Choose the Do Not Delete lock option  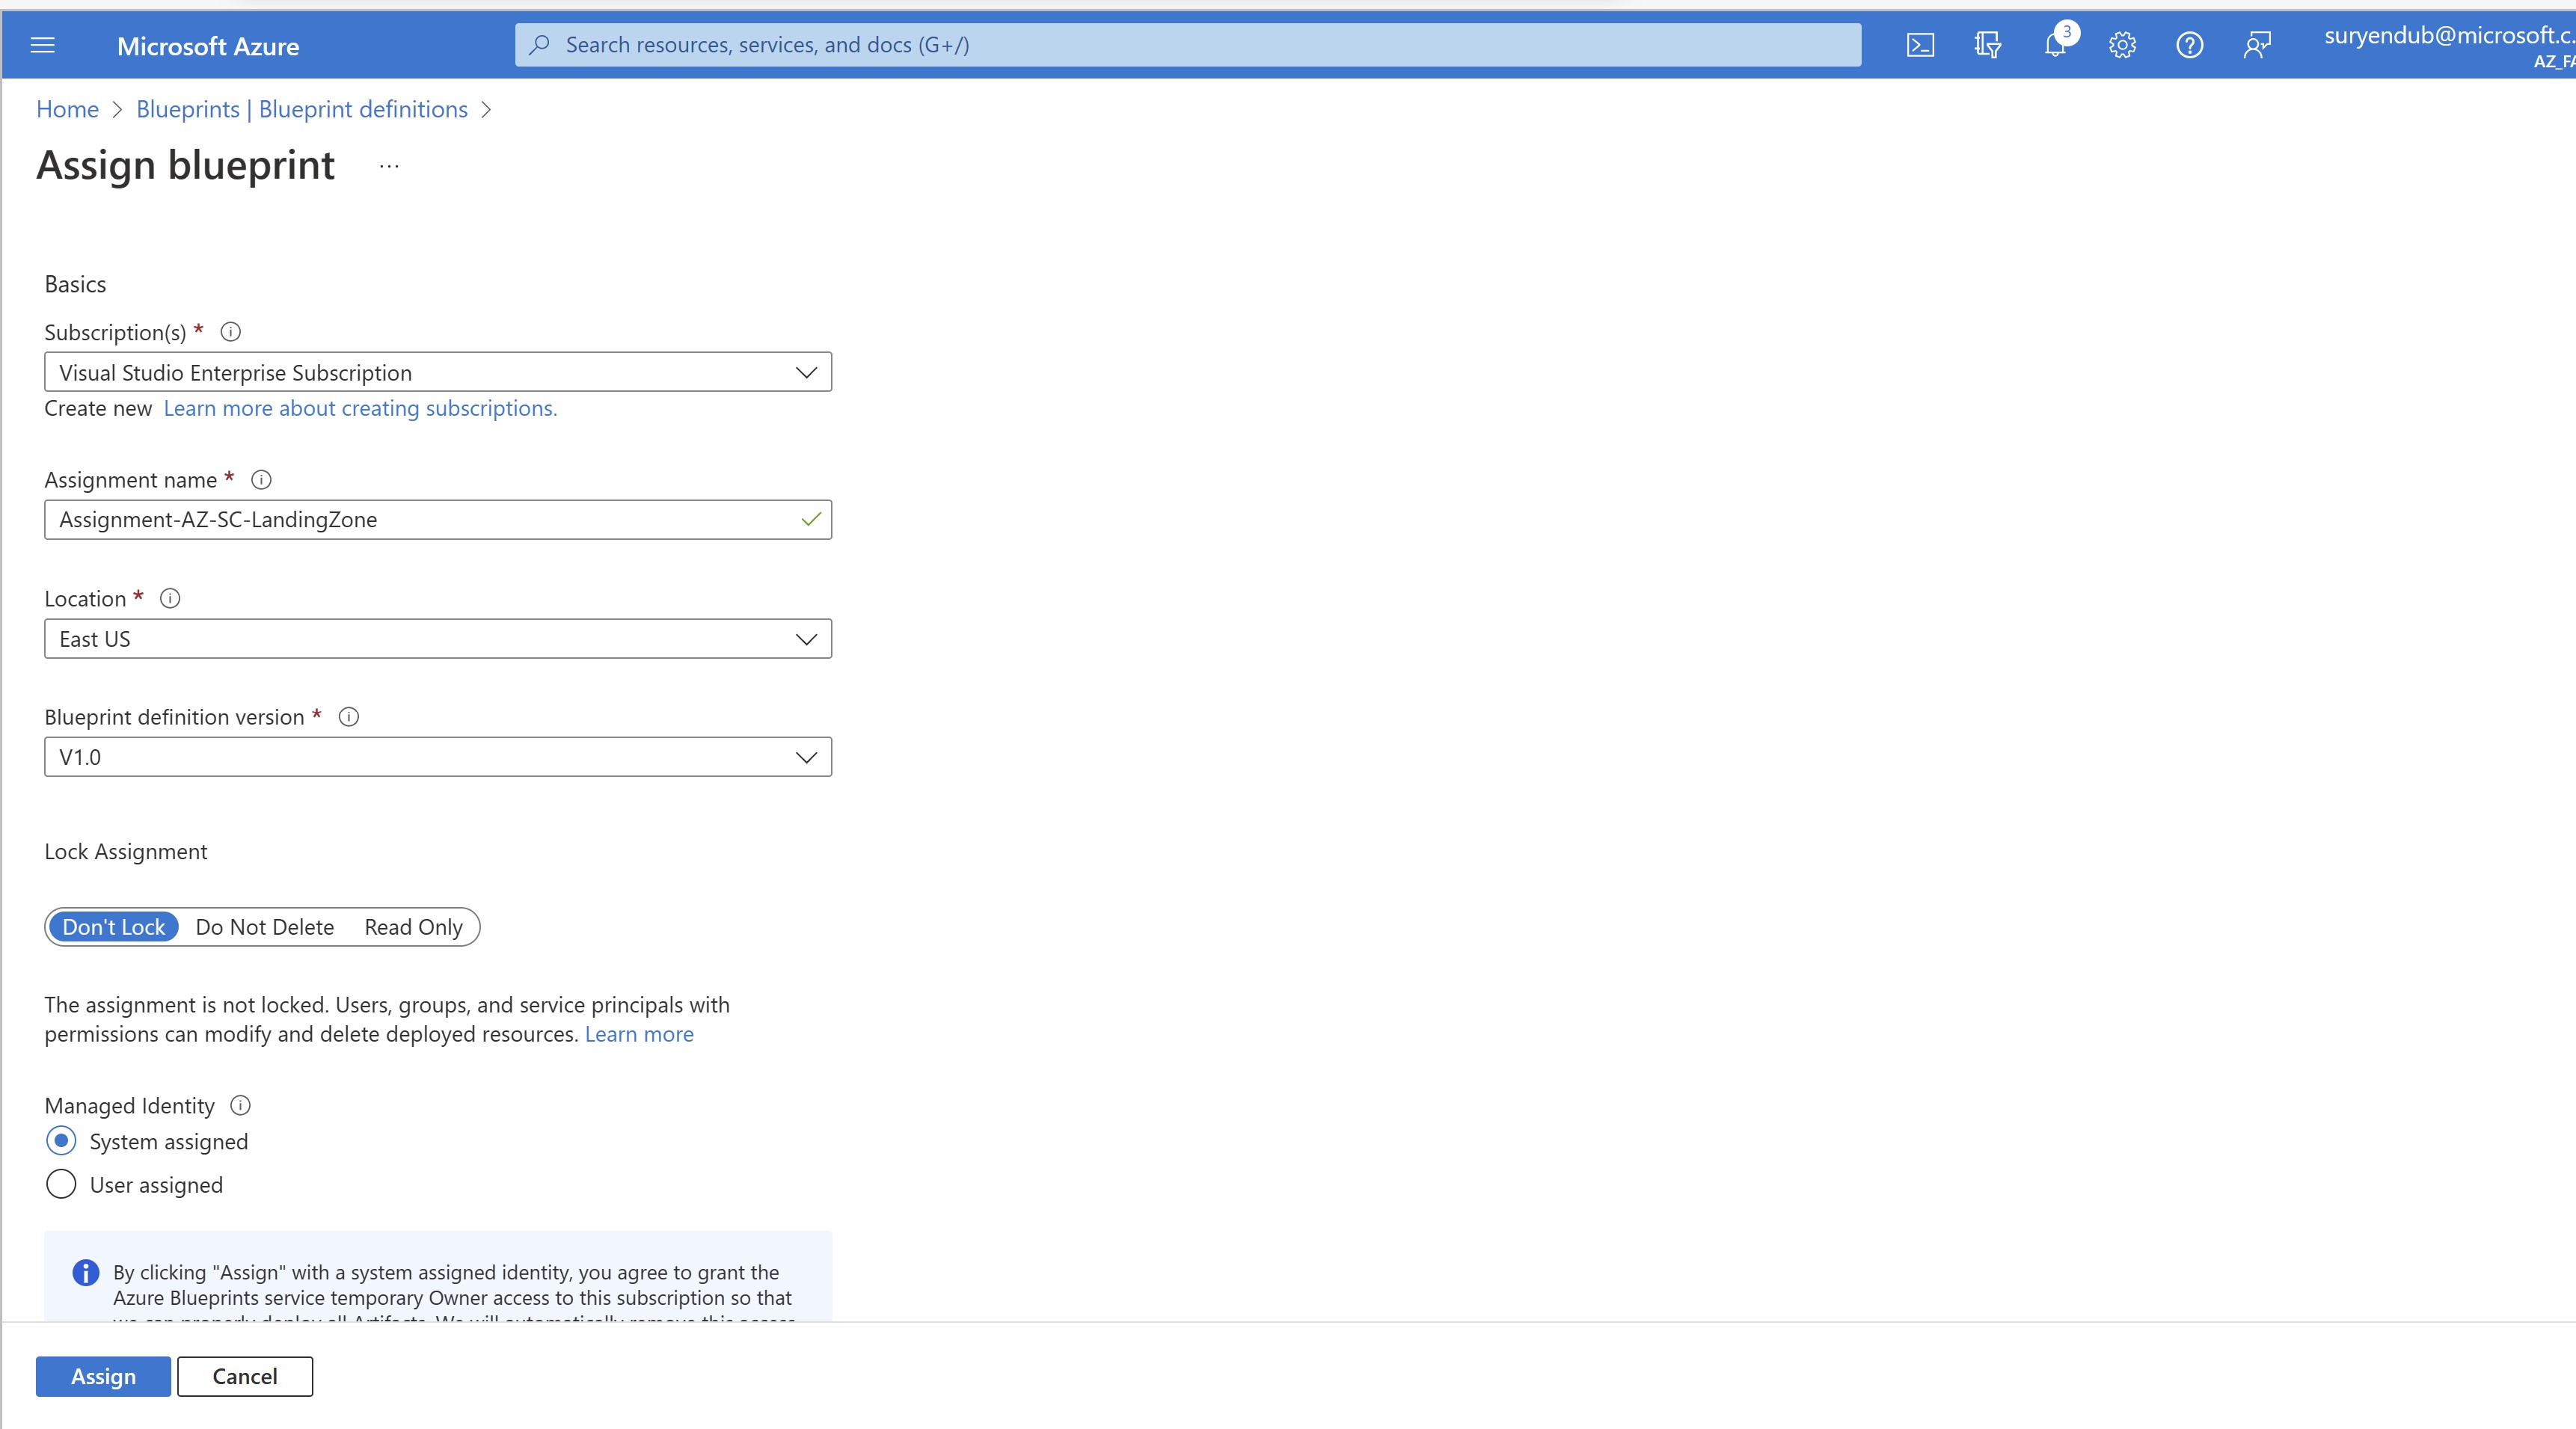265,927
